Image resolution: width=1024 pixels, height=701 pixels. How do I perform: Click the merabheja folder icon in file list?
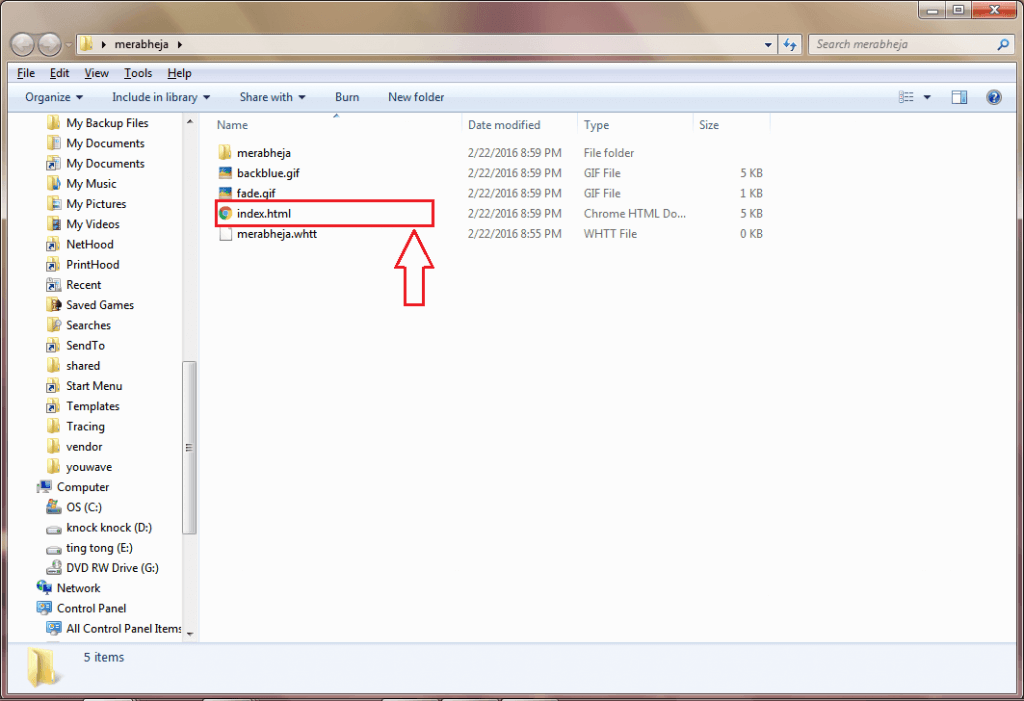click(225, 153)
